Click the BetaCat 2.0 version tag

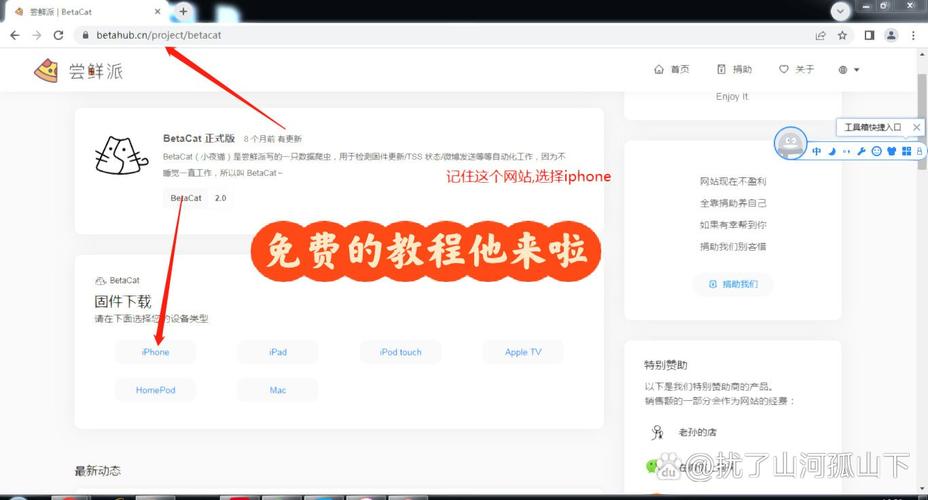pos(198,198)
